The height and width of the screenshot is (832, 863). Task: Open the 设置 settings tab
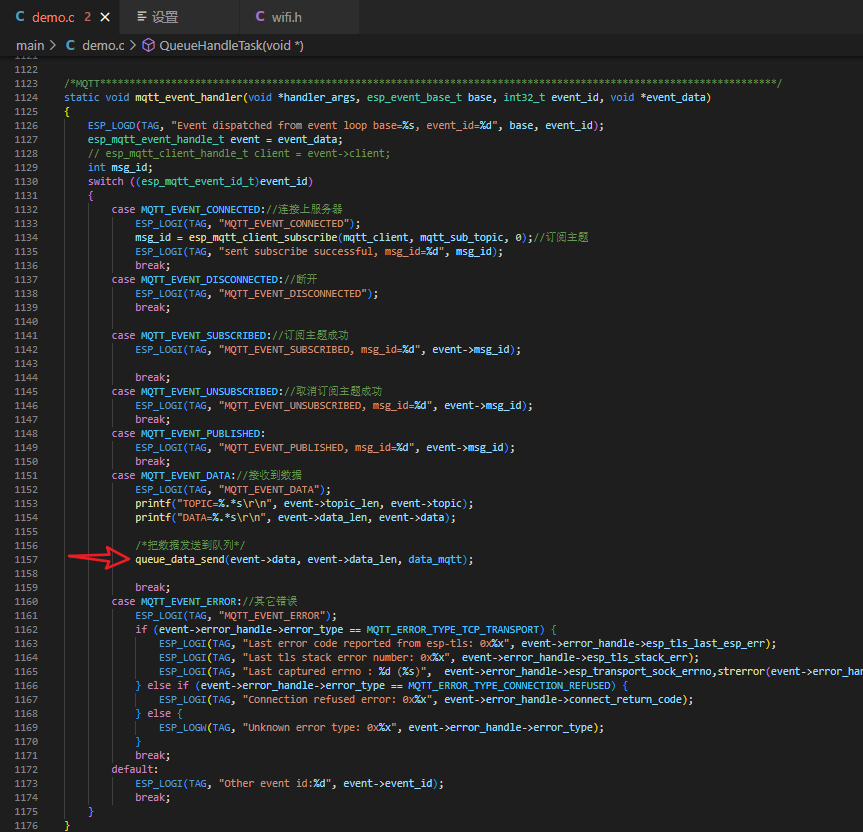(165, 17)
